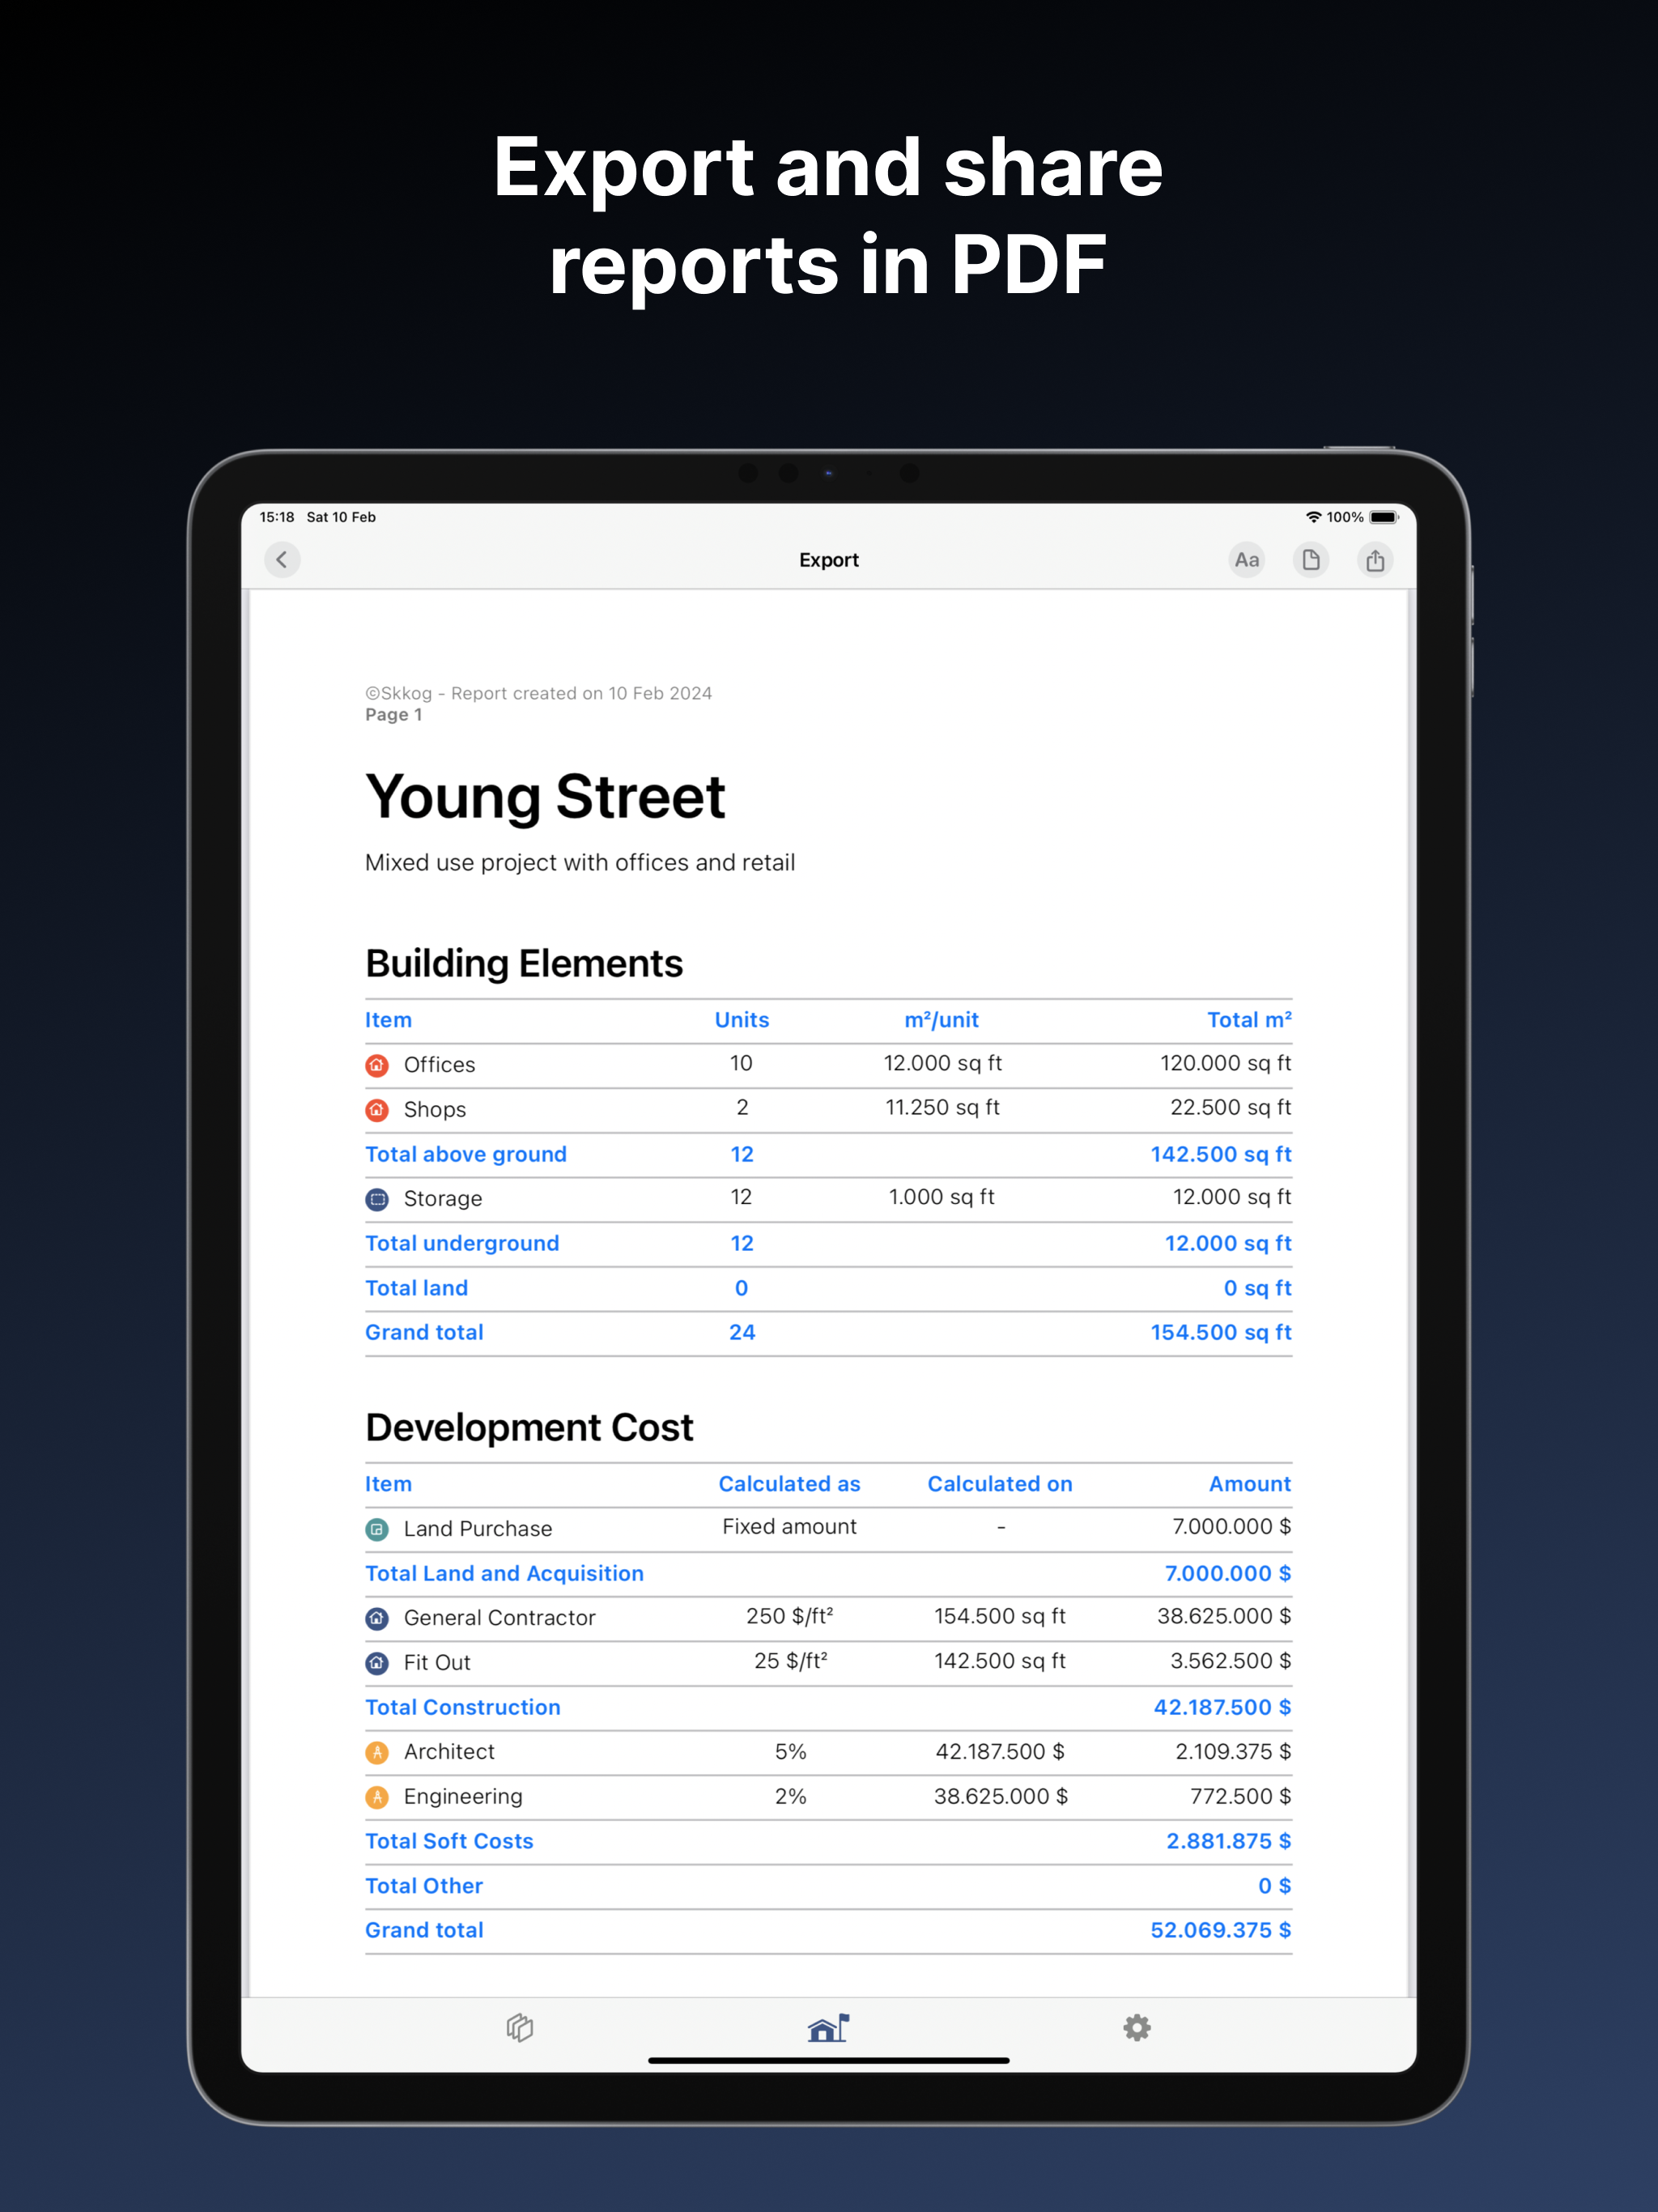Click the 'Building Elements' heading
This screenshot has width=1658, height=2212.
point(524,963)
